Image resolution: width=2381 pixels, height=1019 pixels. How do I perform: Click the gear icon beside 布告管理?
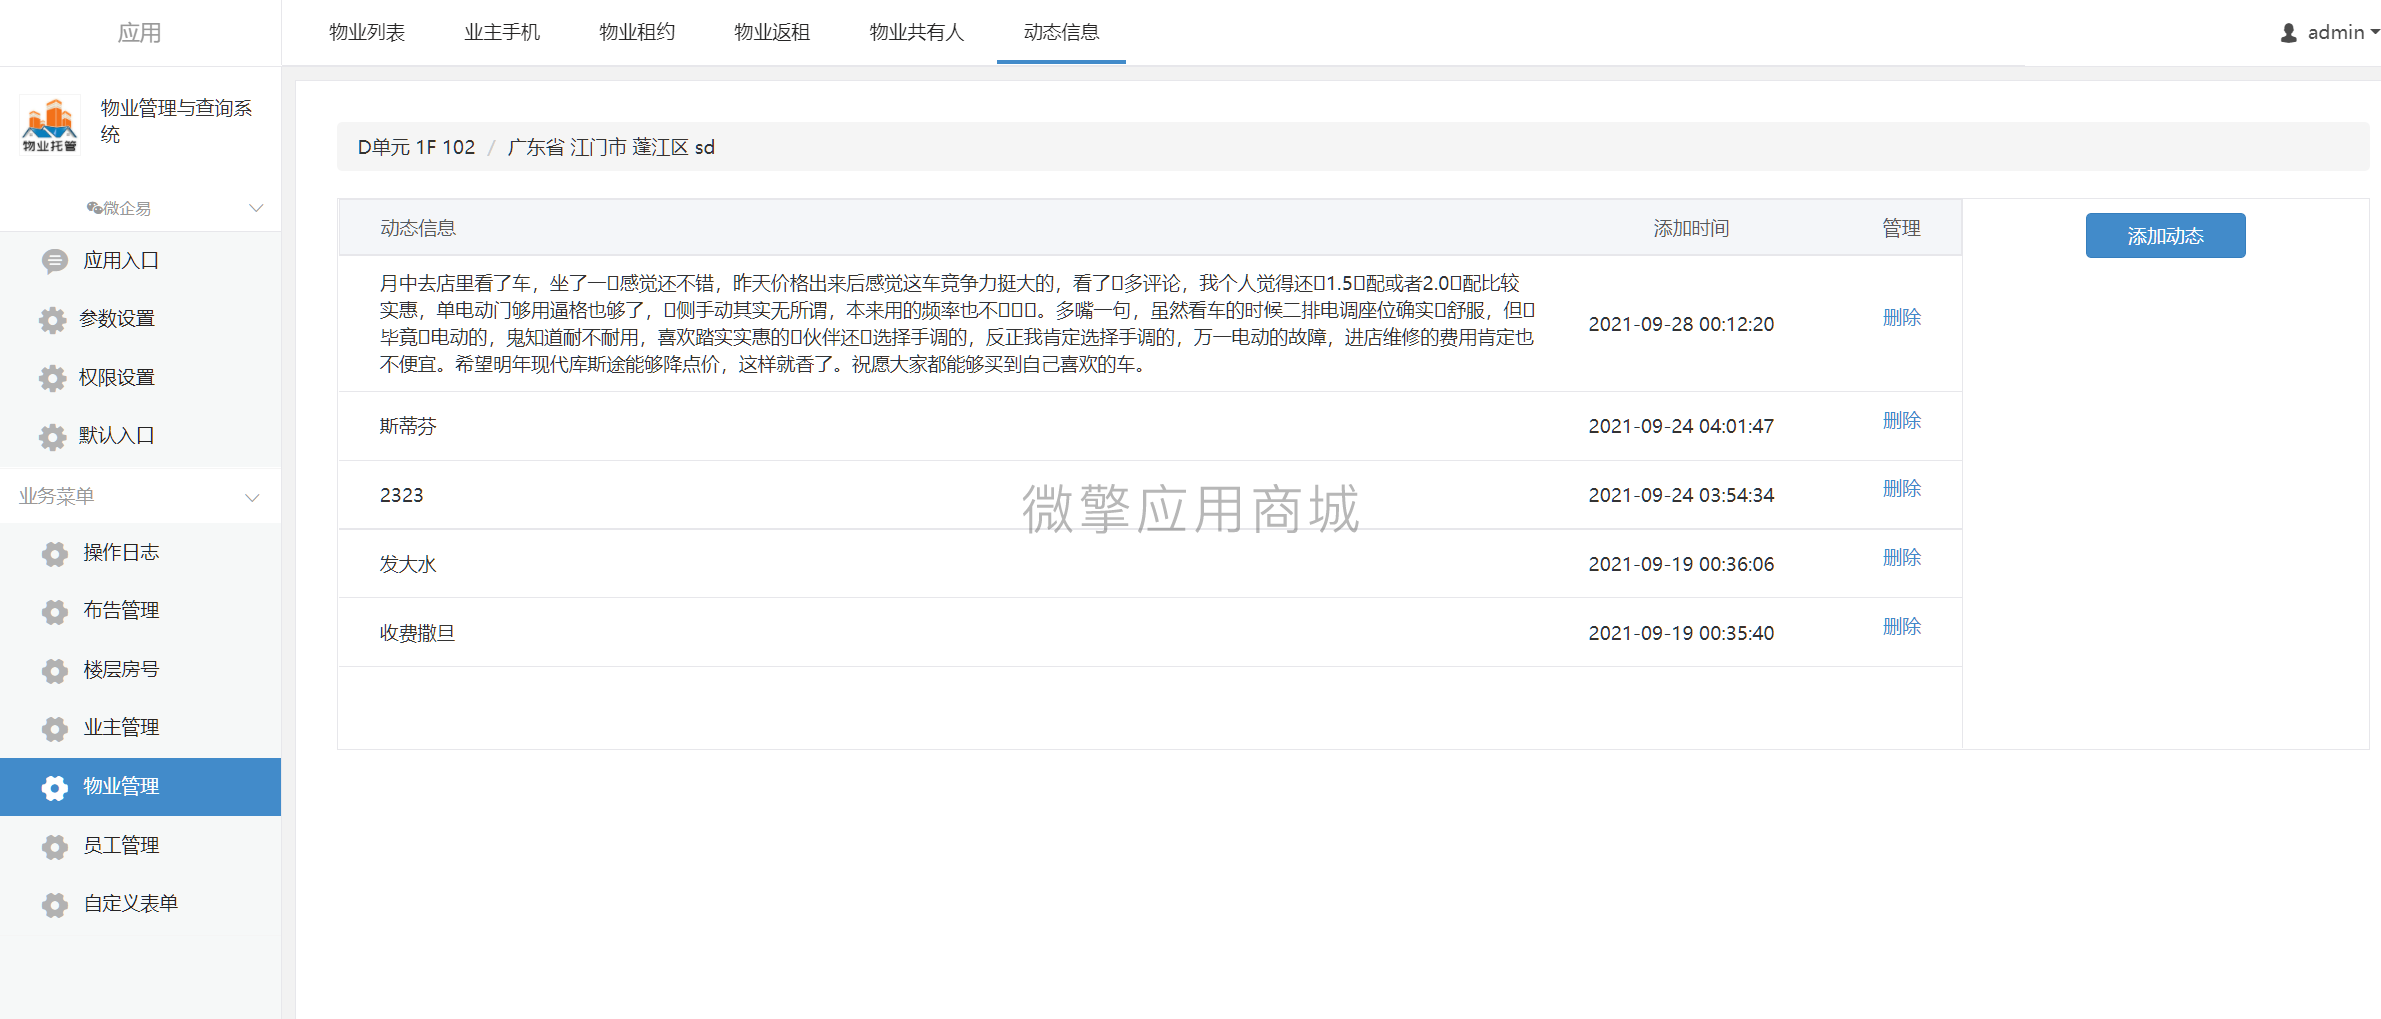pos(55,612)
